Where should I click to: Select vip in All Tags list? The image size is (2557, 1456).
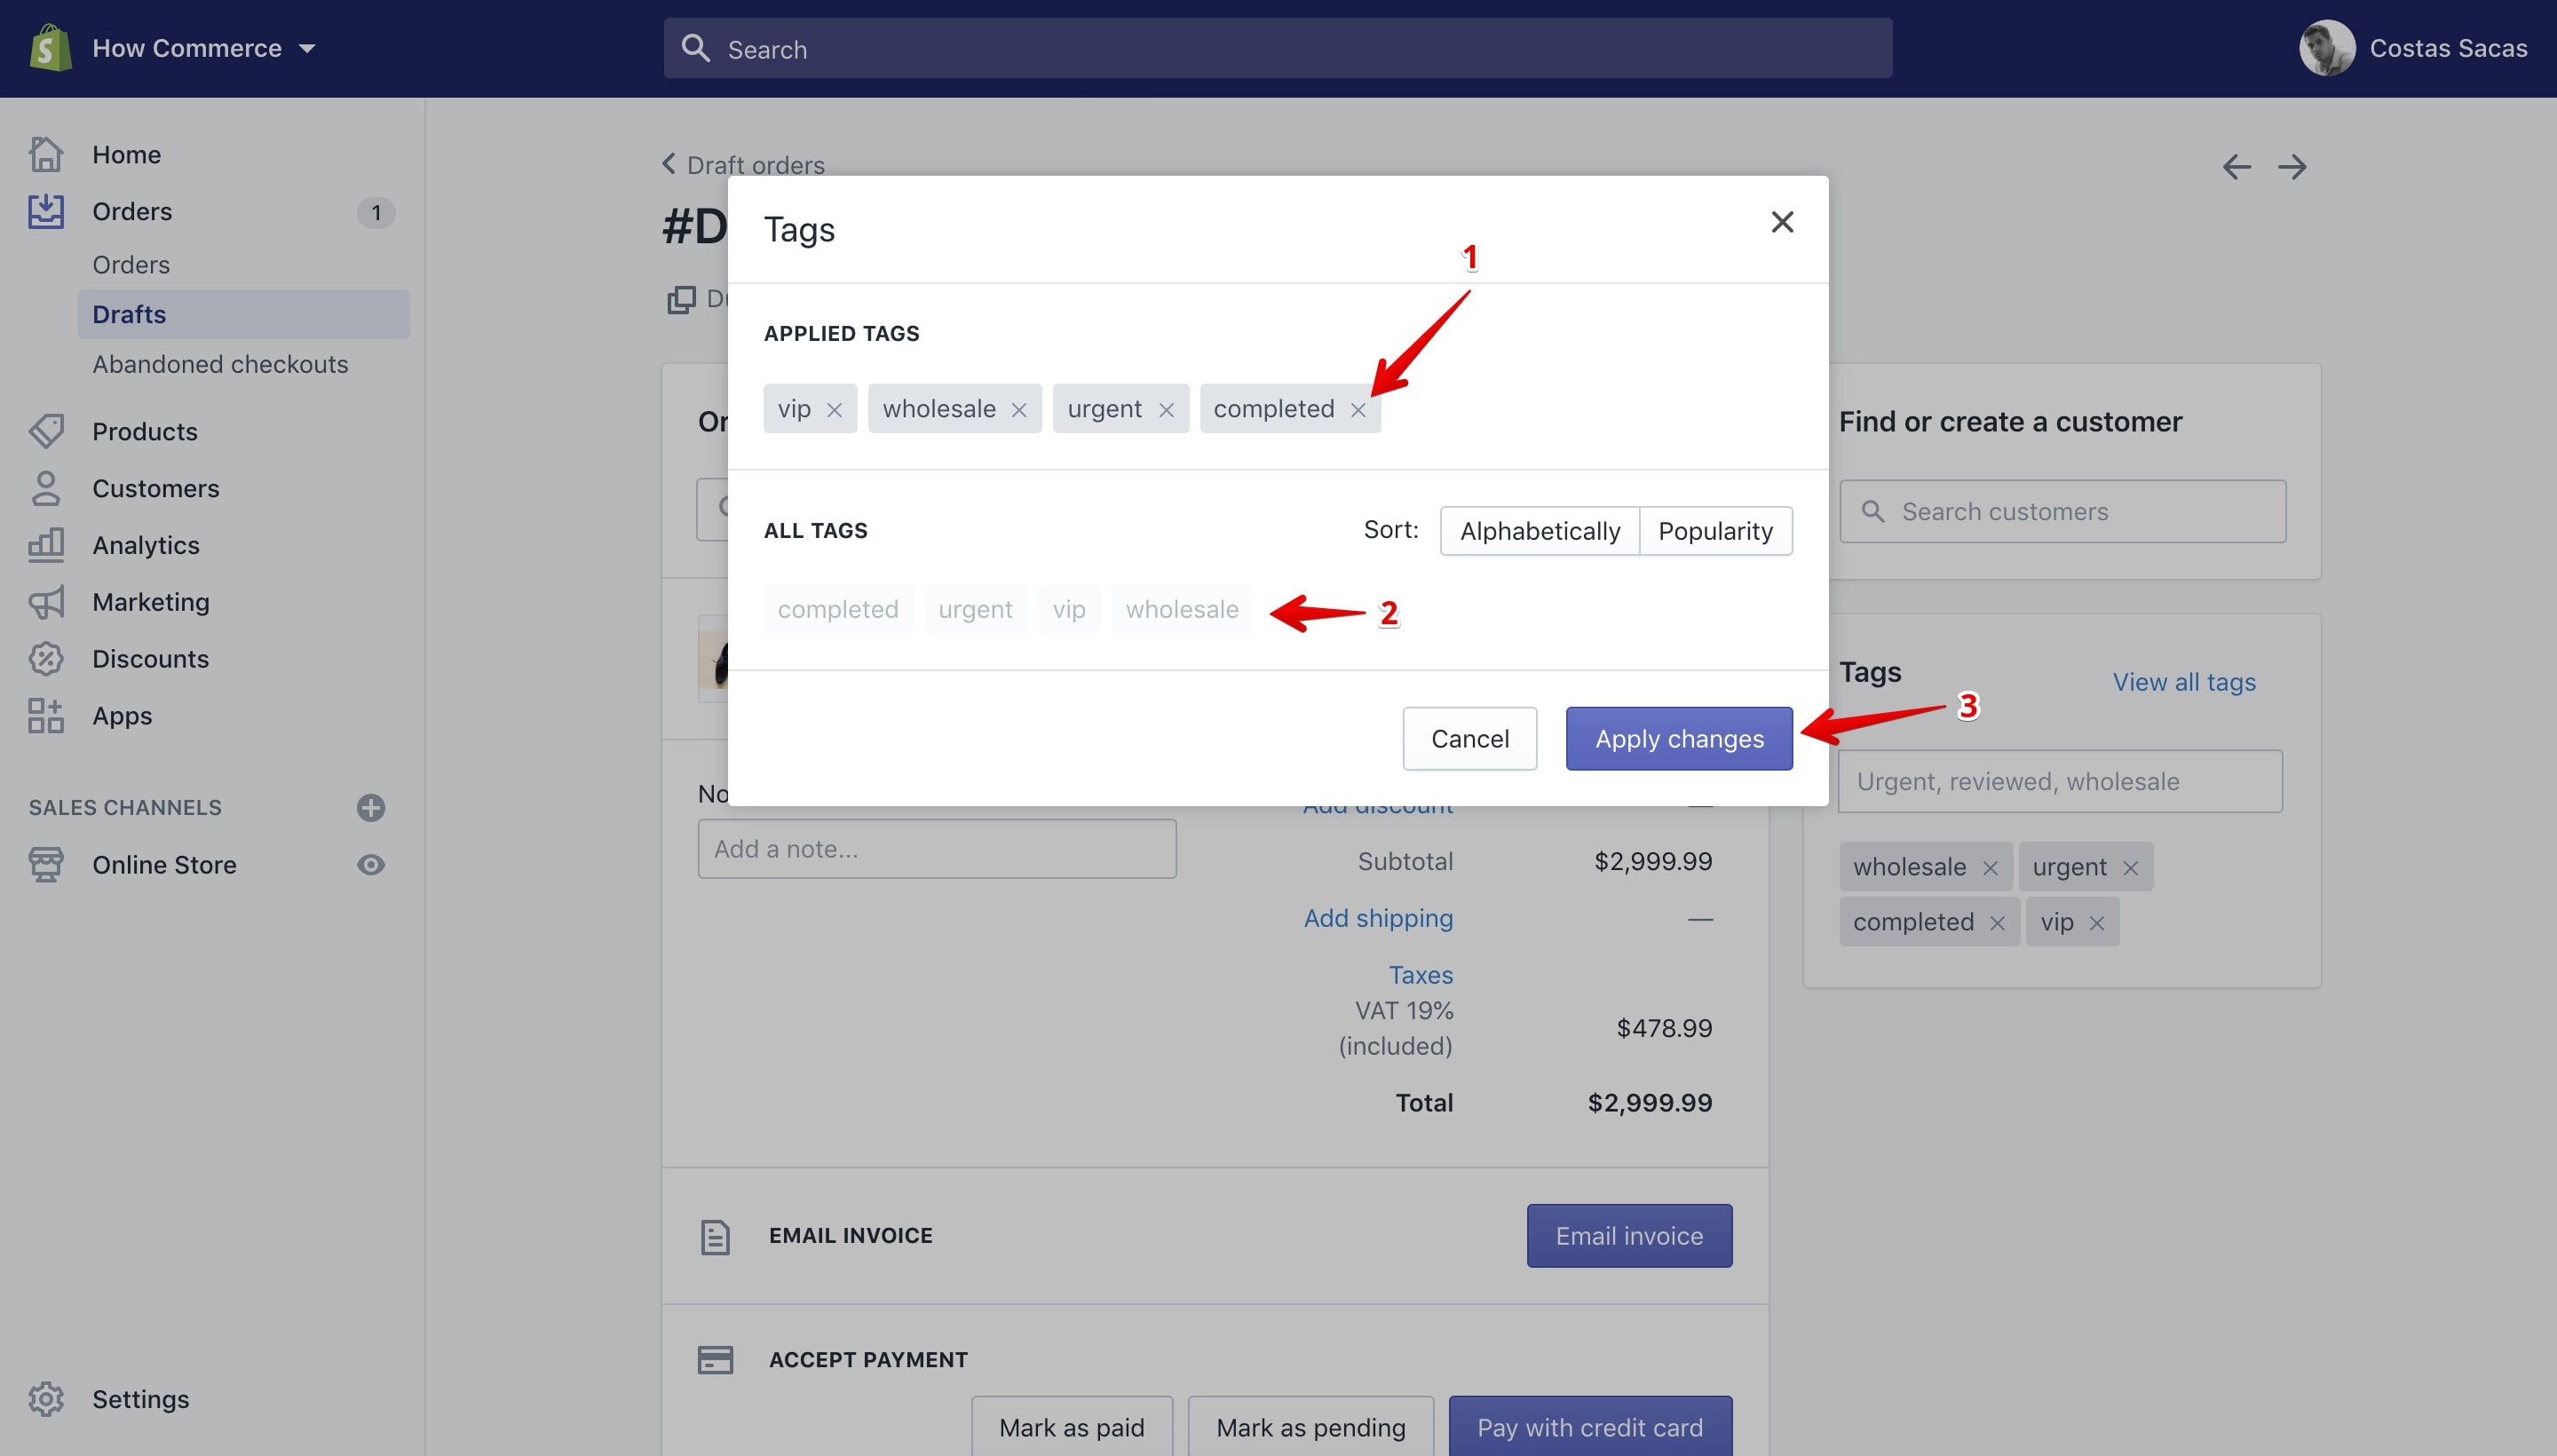(x=1069, y=609)
